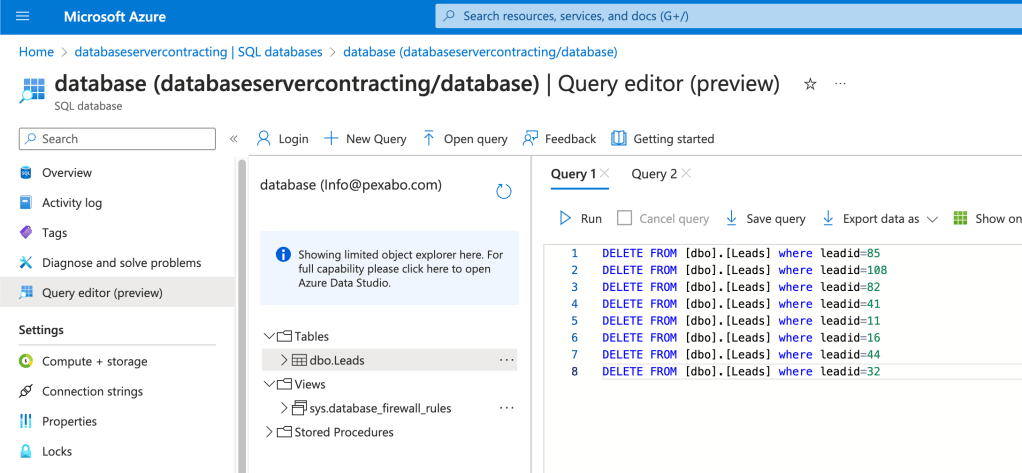This screenshot has width=1022, height=473.
Task: Open the Azure hamburger portal menu
Action: [23, 17]
